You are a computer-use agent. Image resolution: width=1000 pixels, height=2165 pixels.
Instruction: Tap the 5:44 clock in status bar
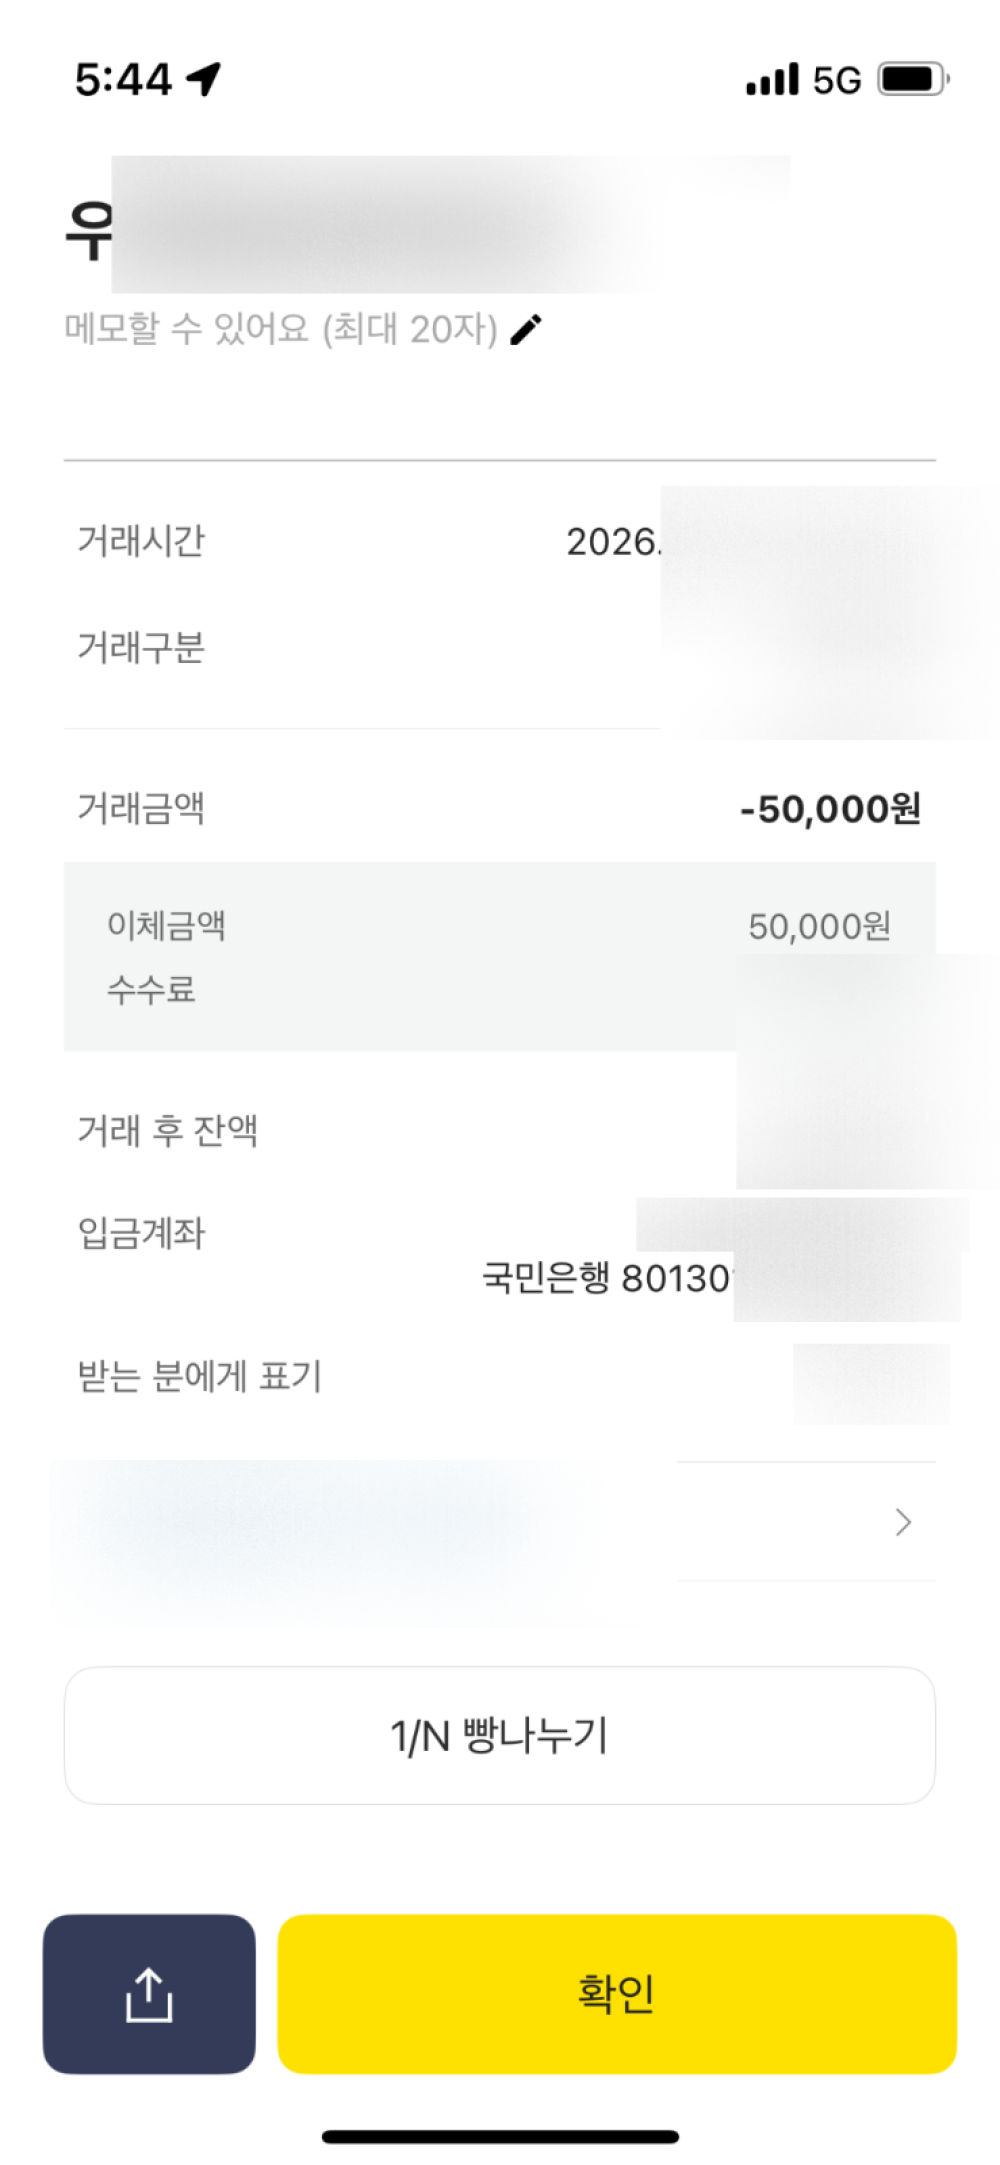point(123,80)
